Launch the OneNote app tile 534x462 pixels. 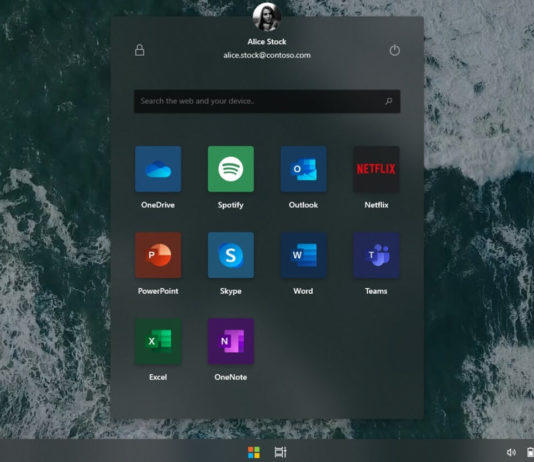click(x=231, y=341)
